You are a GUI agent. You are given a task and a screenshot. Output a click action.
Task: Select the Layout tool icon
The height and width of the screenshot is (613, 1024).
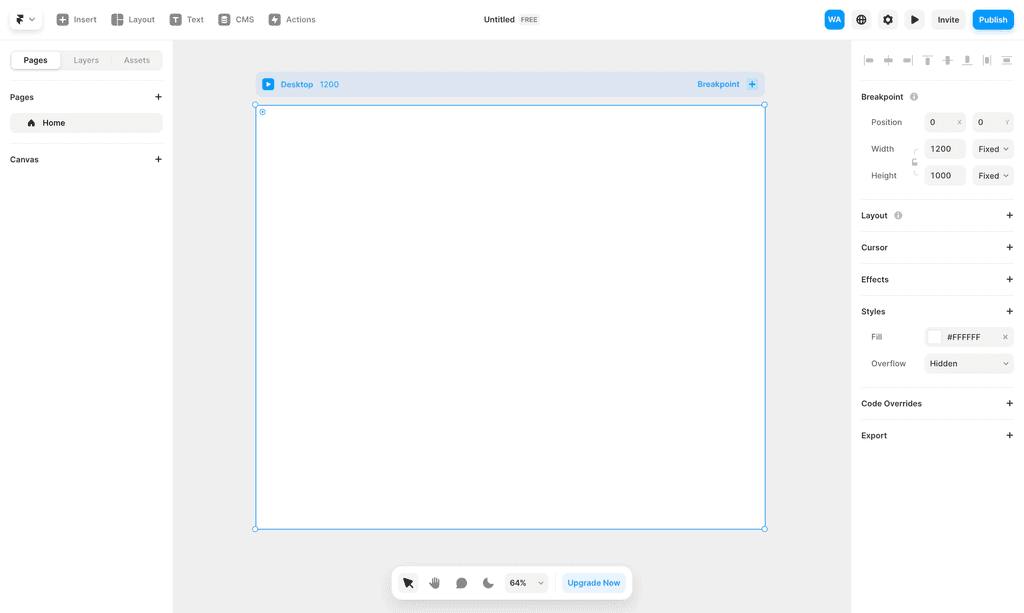click(x=115, y=19)
